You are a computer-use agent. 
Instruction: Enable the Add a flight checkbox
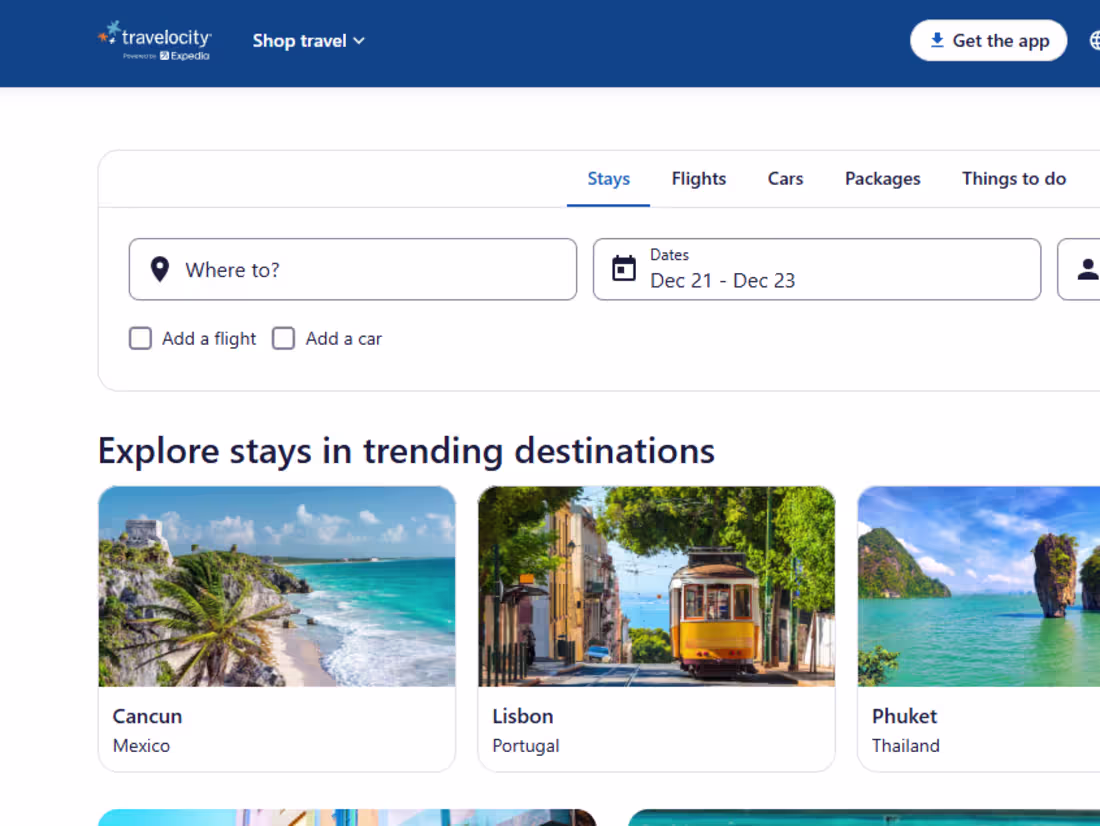tap(140, 338)
